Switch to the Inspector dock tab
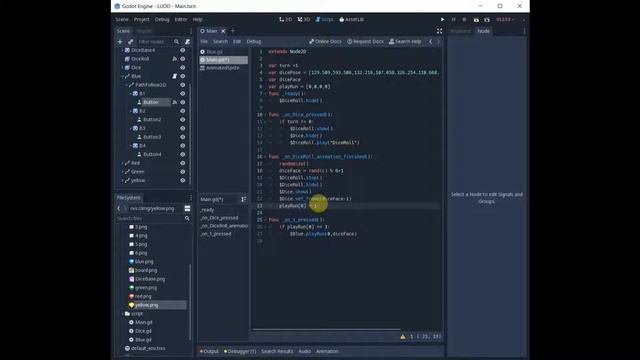Screen dimensions: 640x360 point(460,31)
